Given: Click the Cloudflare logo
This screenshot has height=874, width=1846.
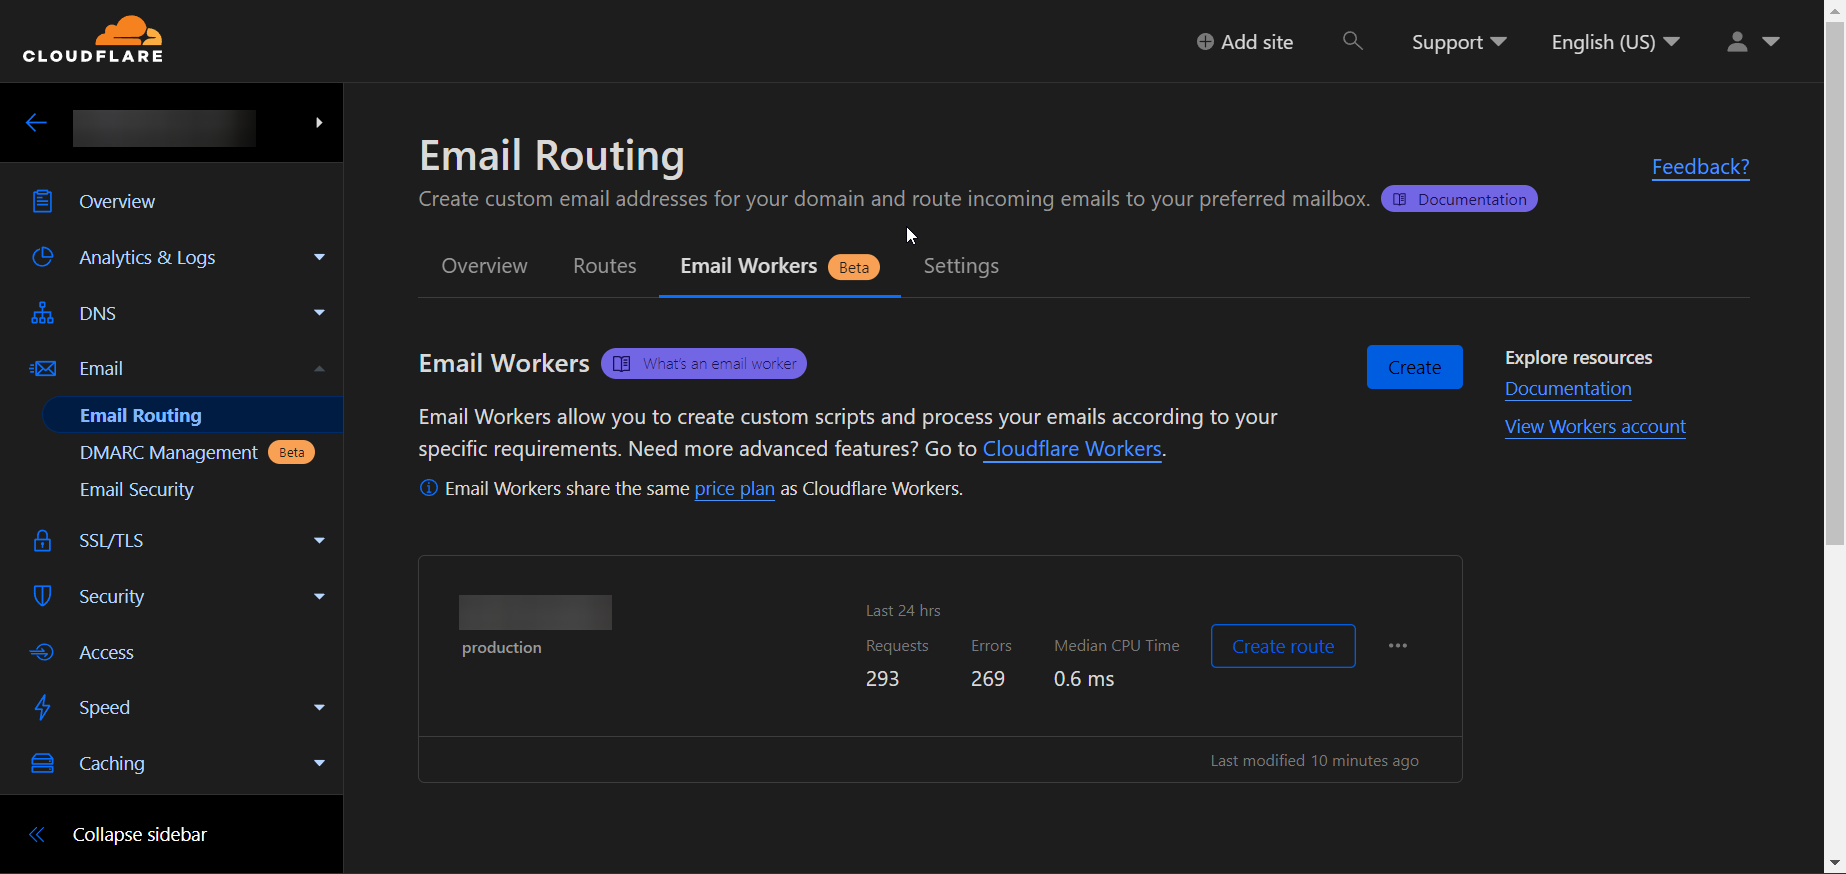Looking at the screenshot, I should tap(93, 40).
